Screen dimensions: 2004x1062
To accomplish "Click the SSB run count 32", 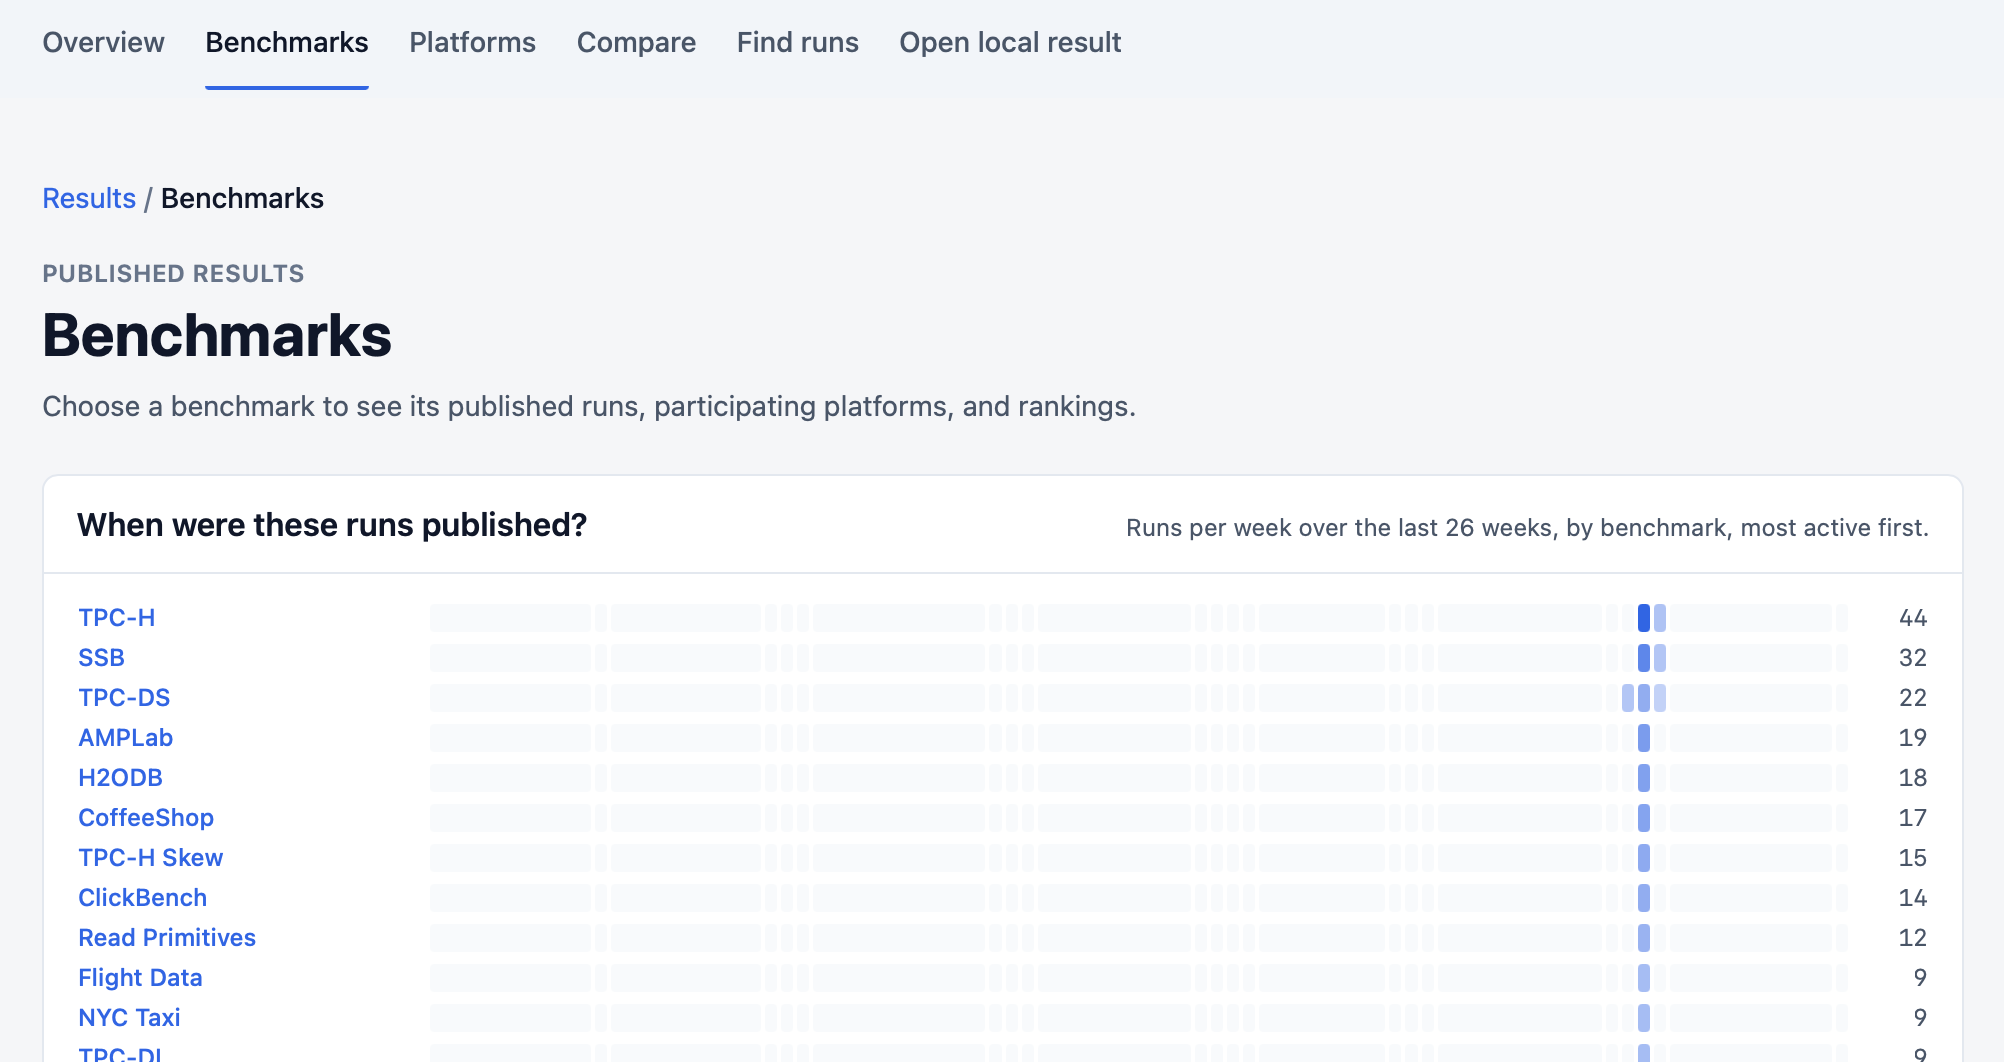I will [1913, 658].
